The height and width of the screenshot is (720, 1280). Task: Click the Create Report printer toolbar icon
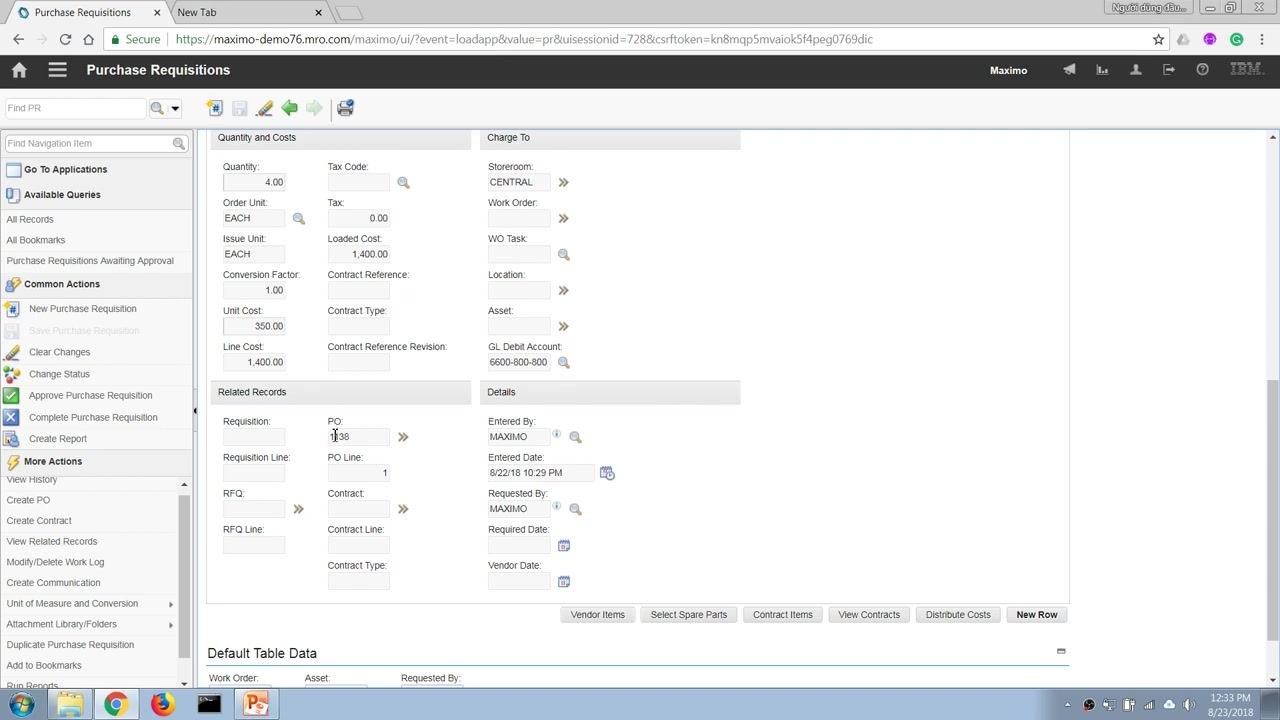coord(345,108)
